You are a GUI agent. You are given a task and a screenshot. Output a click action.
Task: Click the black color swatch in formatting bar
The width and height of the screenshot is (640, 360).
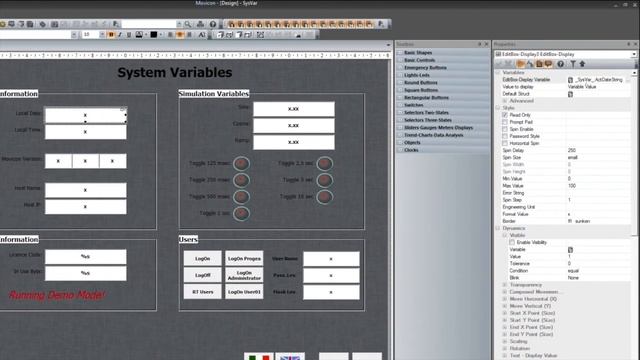coord(153,35)
